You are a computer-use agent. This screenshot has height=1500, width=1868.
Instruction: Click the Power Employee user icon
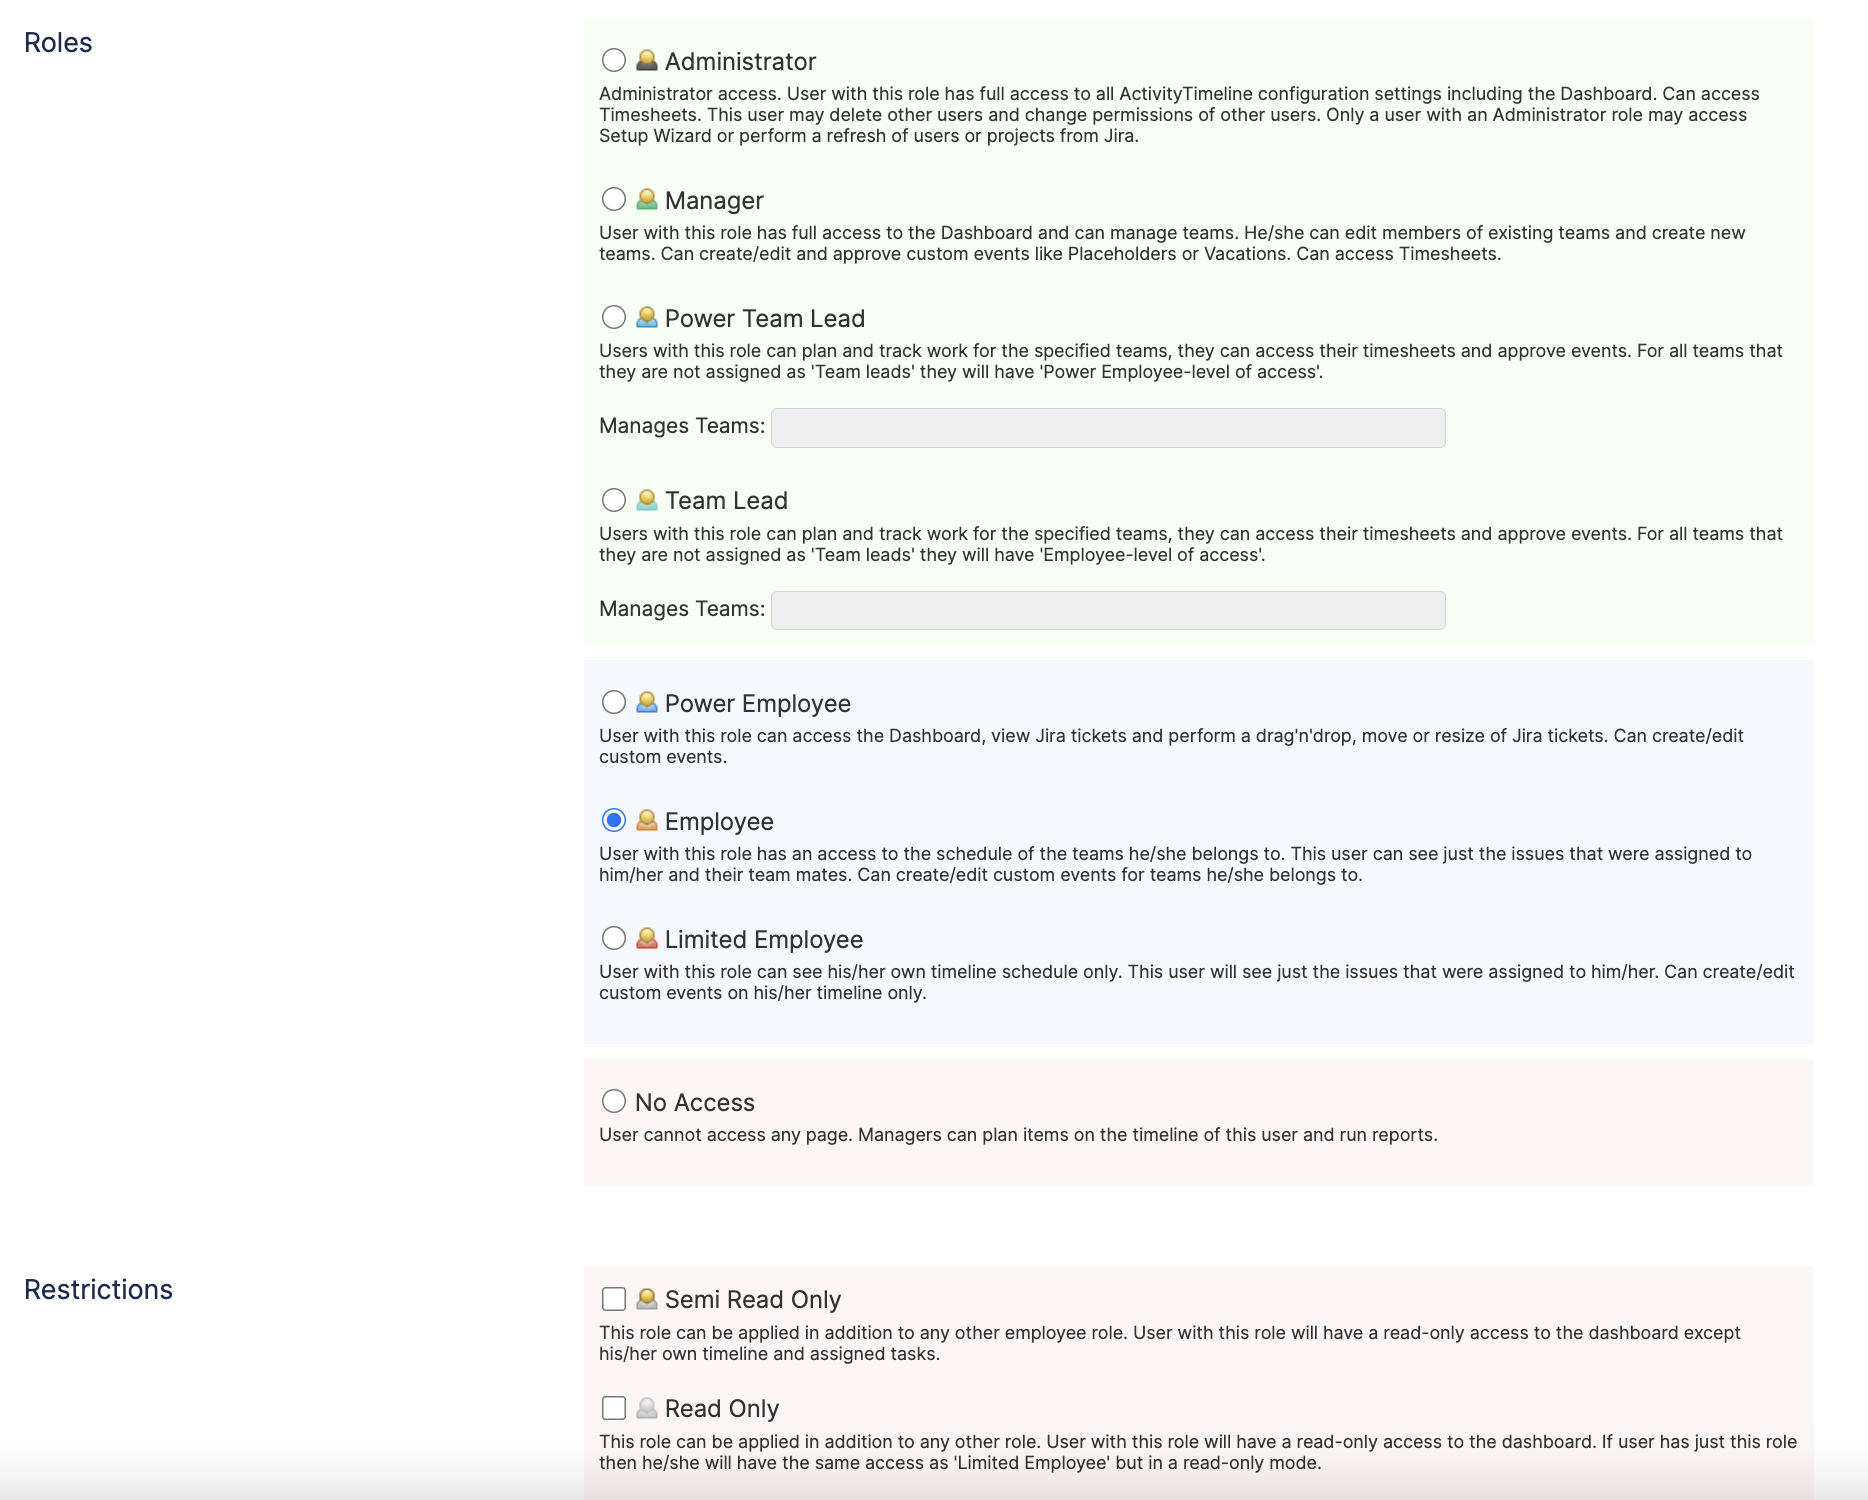click(x=647, y=703)
